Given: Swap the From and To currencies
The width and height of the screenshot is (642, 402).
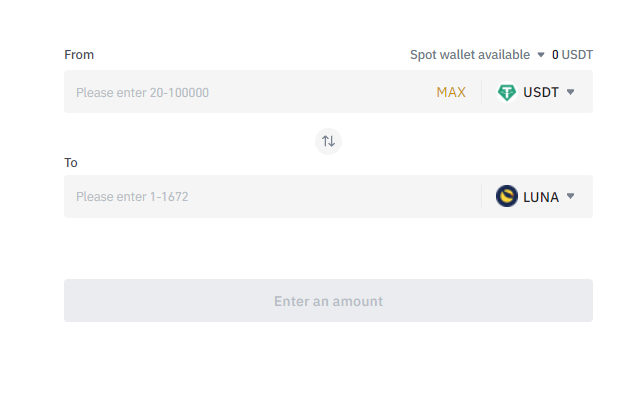Looking at the screenshot, I should pyautogui.click(x=328, y=141).
